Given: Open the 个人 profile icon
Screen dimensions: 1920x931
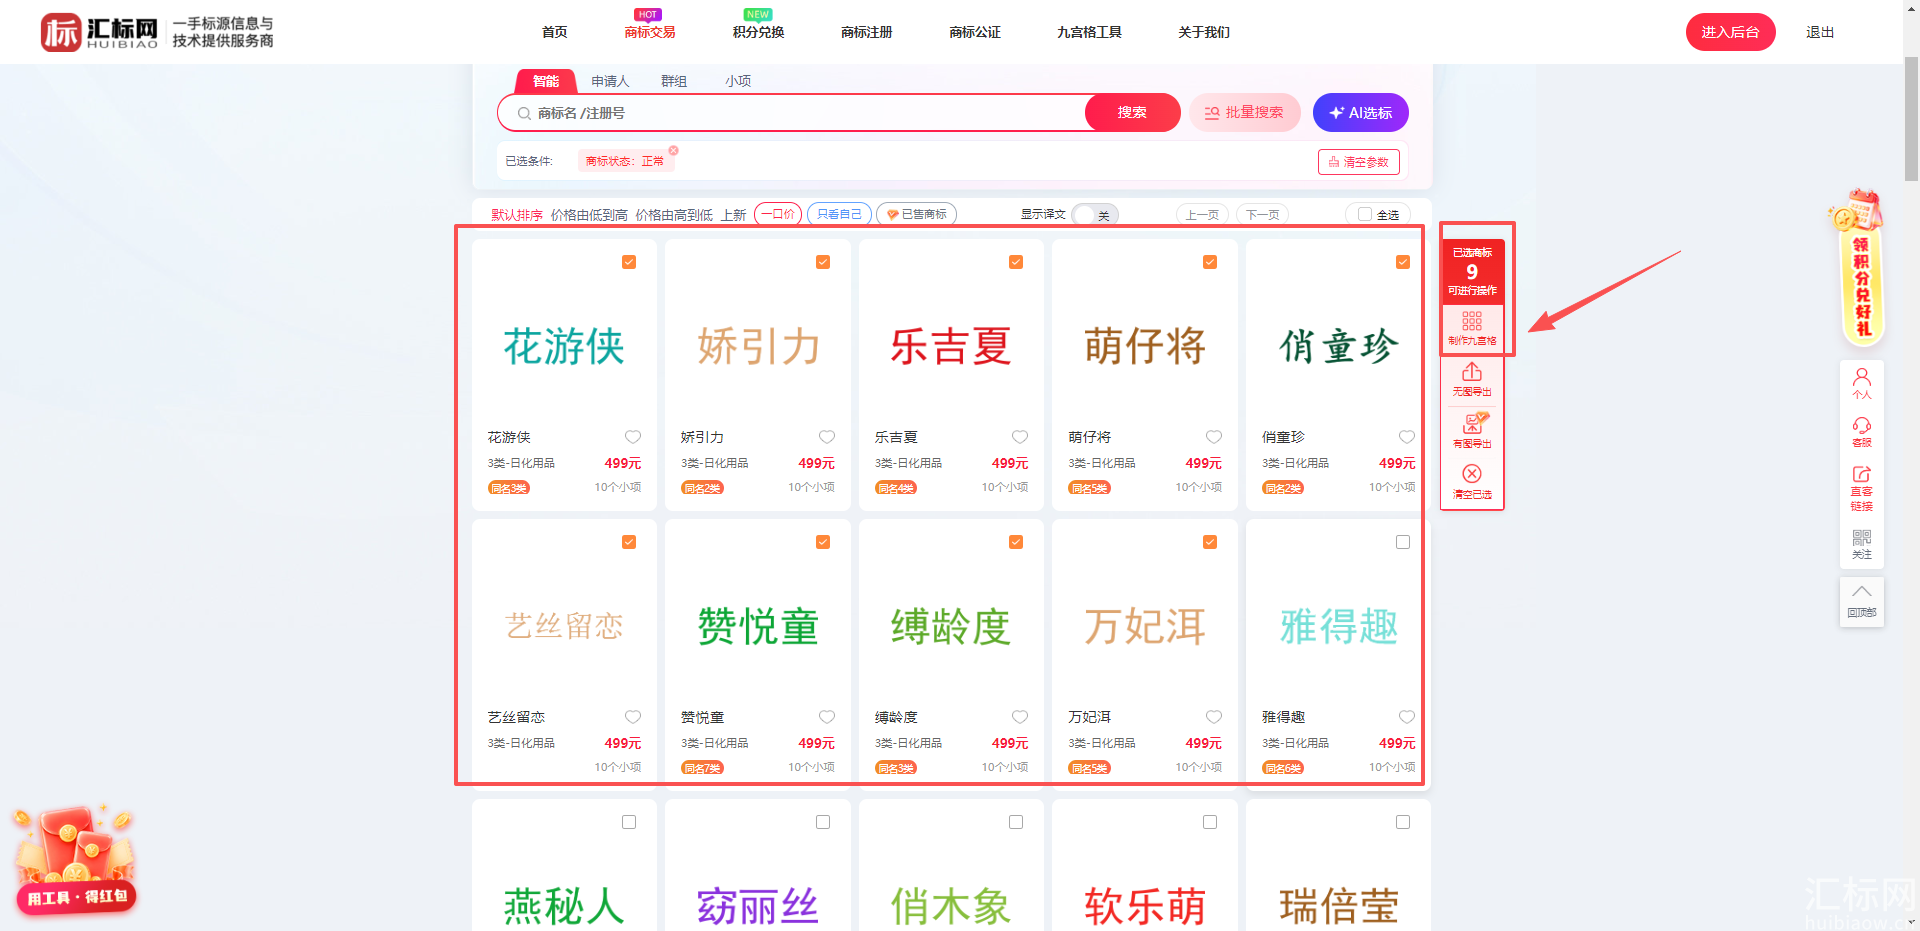Looking at the screenshot, I should click(x=1861, y=377).
